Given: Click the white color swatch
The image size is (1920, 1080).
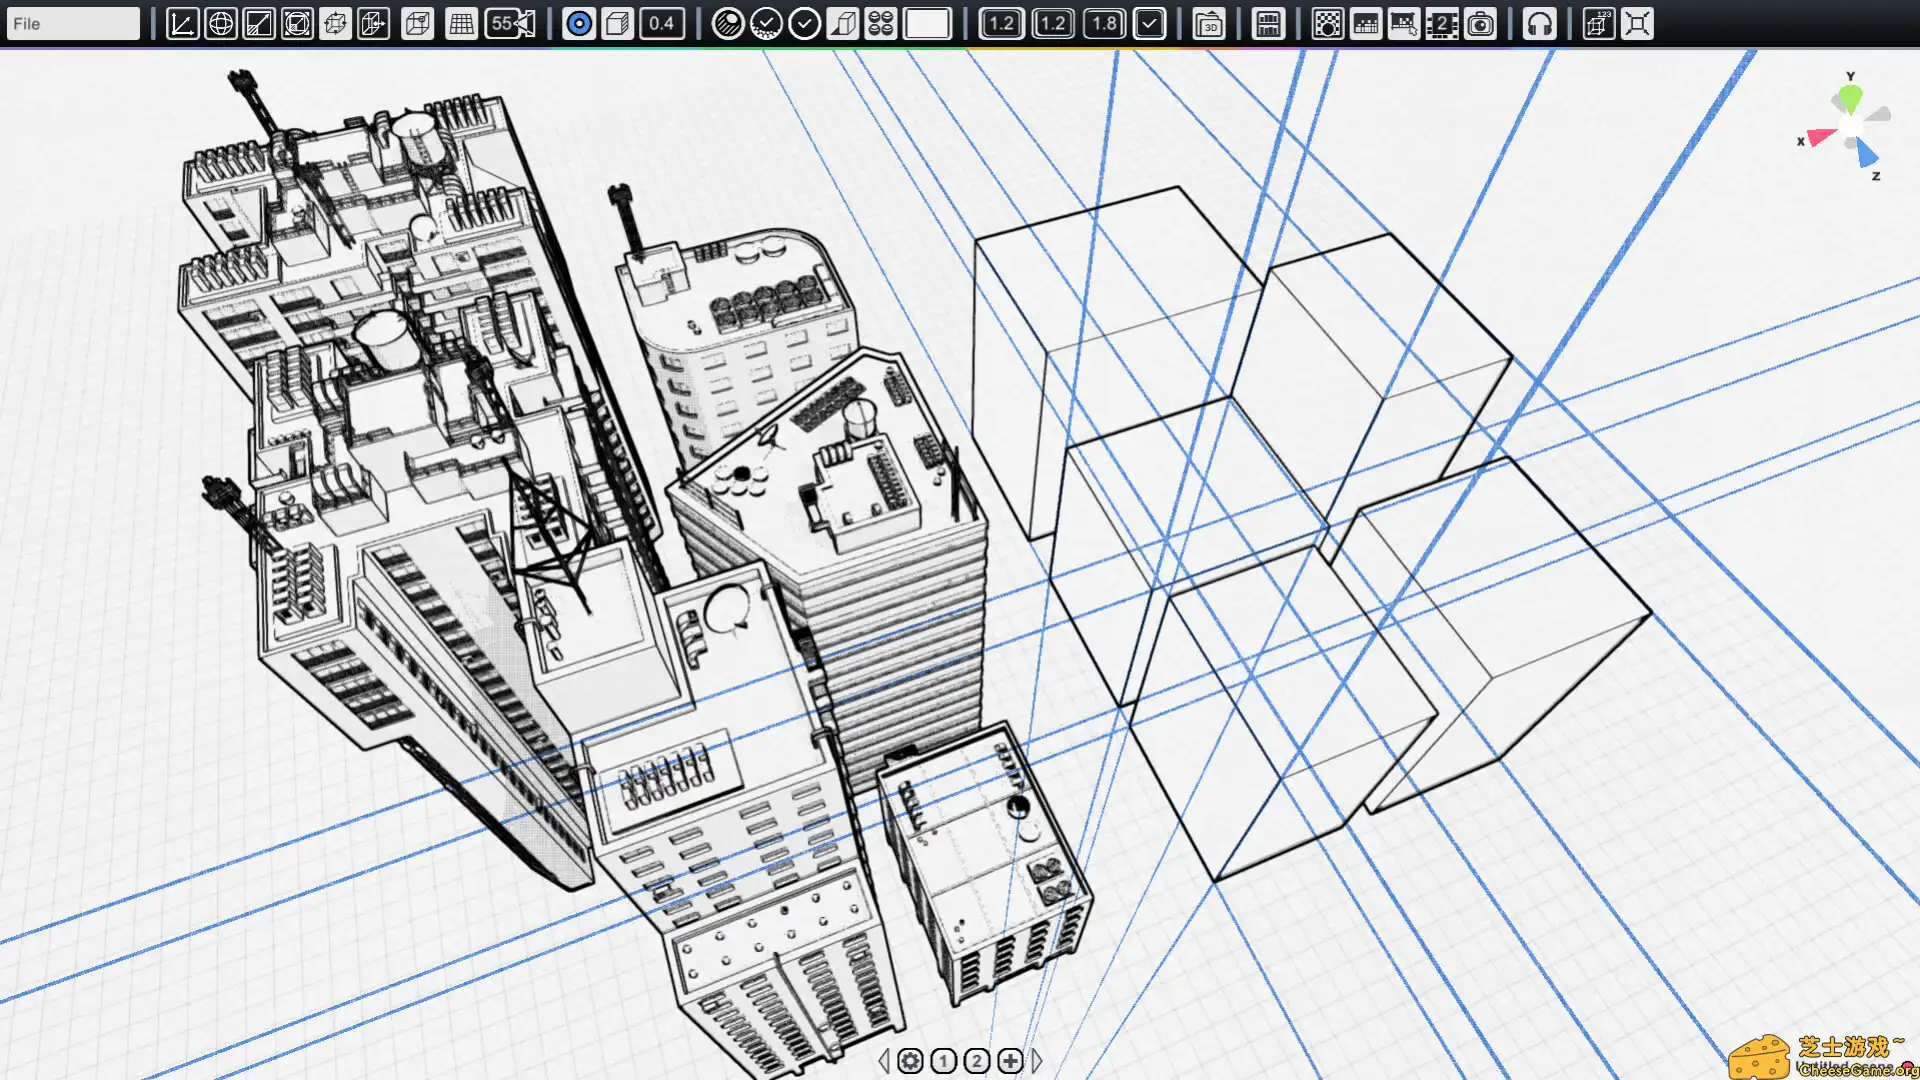Looking at the screenshot, I should [927, 24].
